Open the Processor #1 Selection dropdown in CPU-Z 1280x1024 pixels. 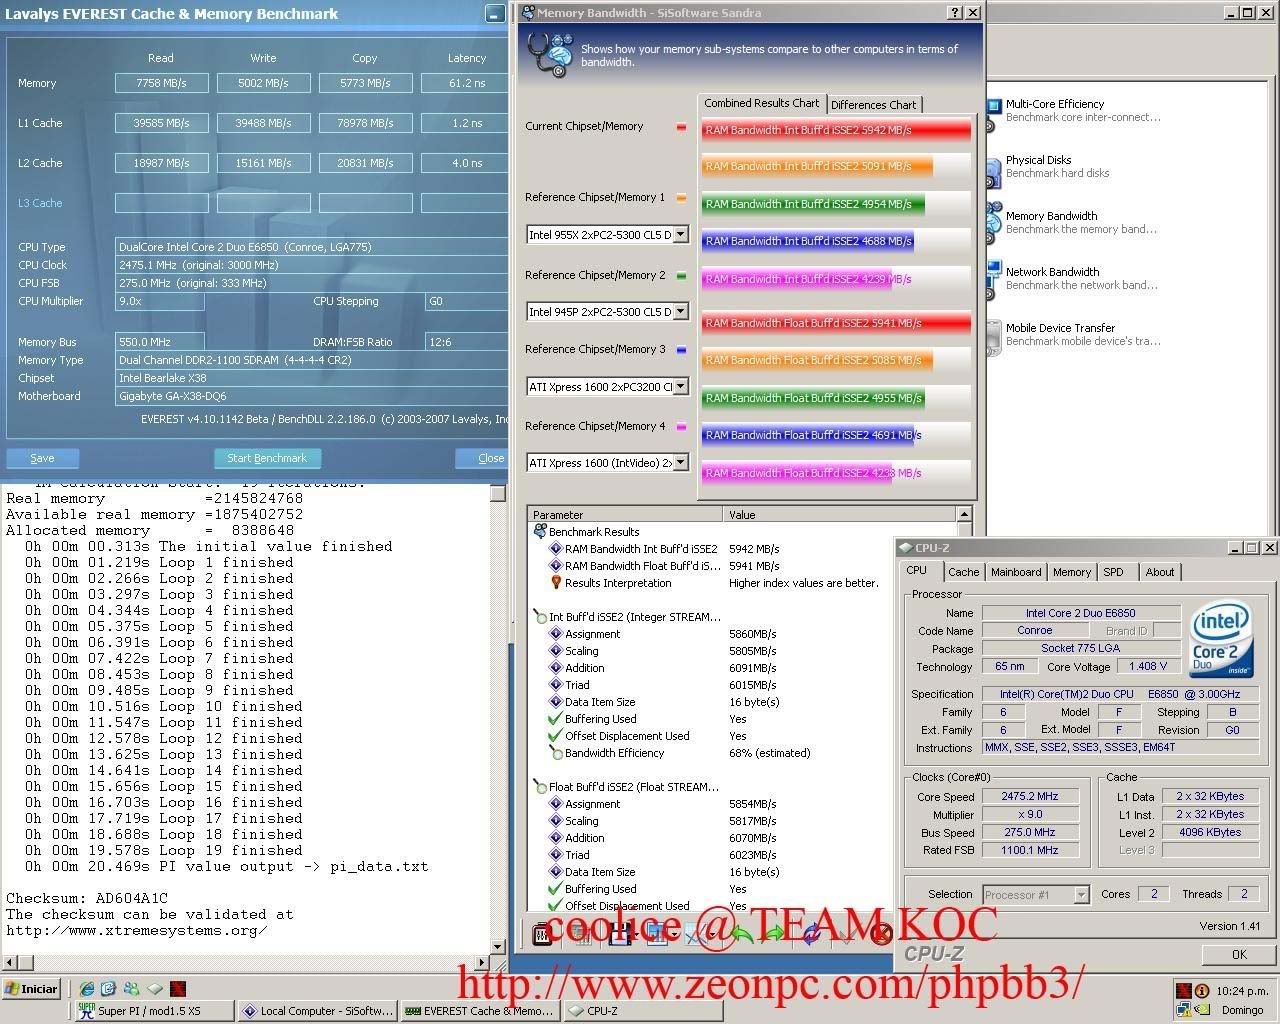point(1081,895)
